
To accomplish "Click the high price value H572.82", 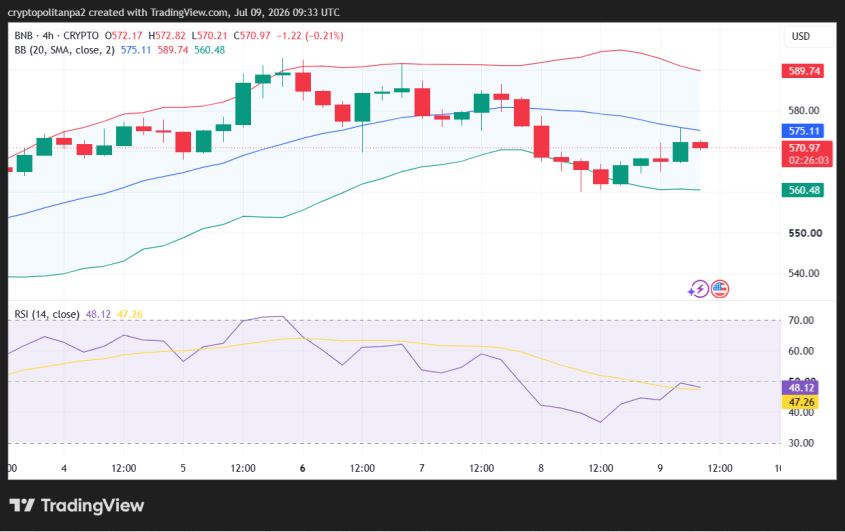I will click(x=167, y=36).
